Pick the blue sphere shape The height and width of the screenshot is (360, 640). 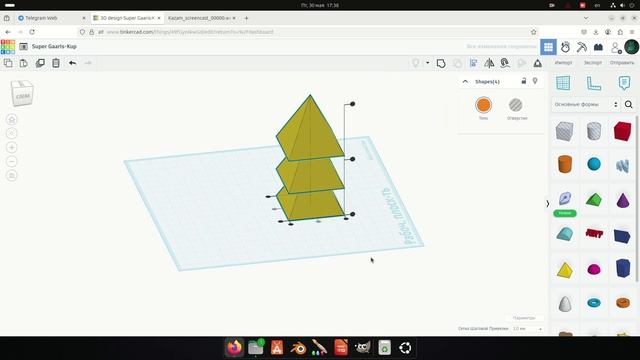(594, 164)
